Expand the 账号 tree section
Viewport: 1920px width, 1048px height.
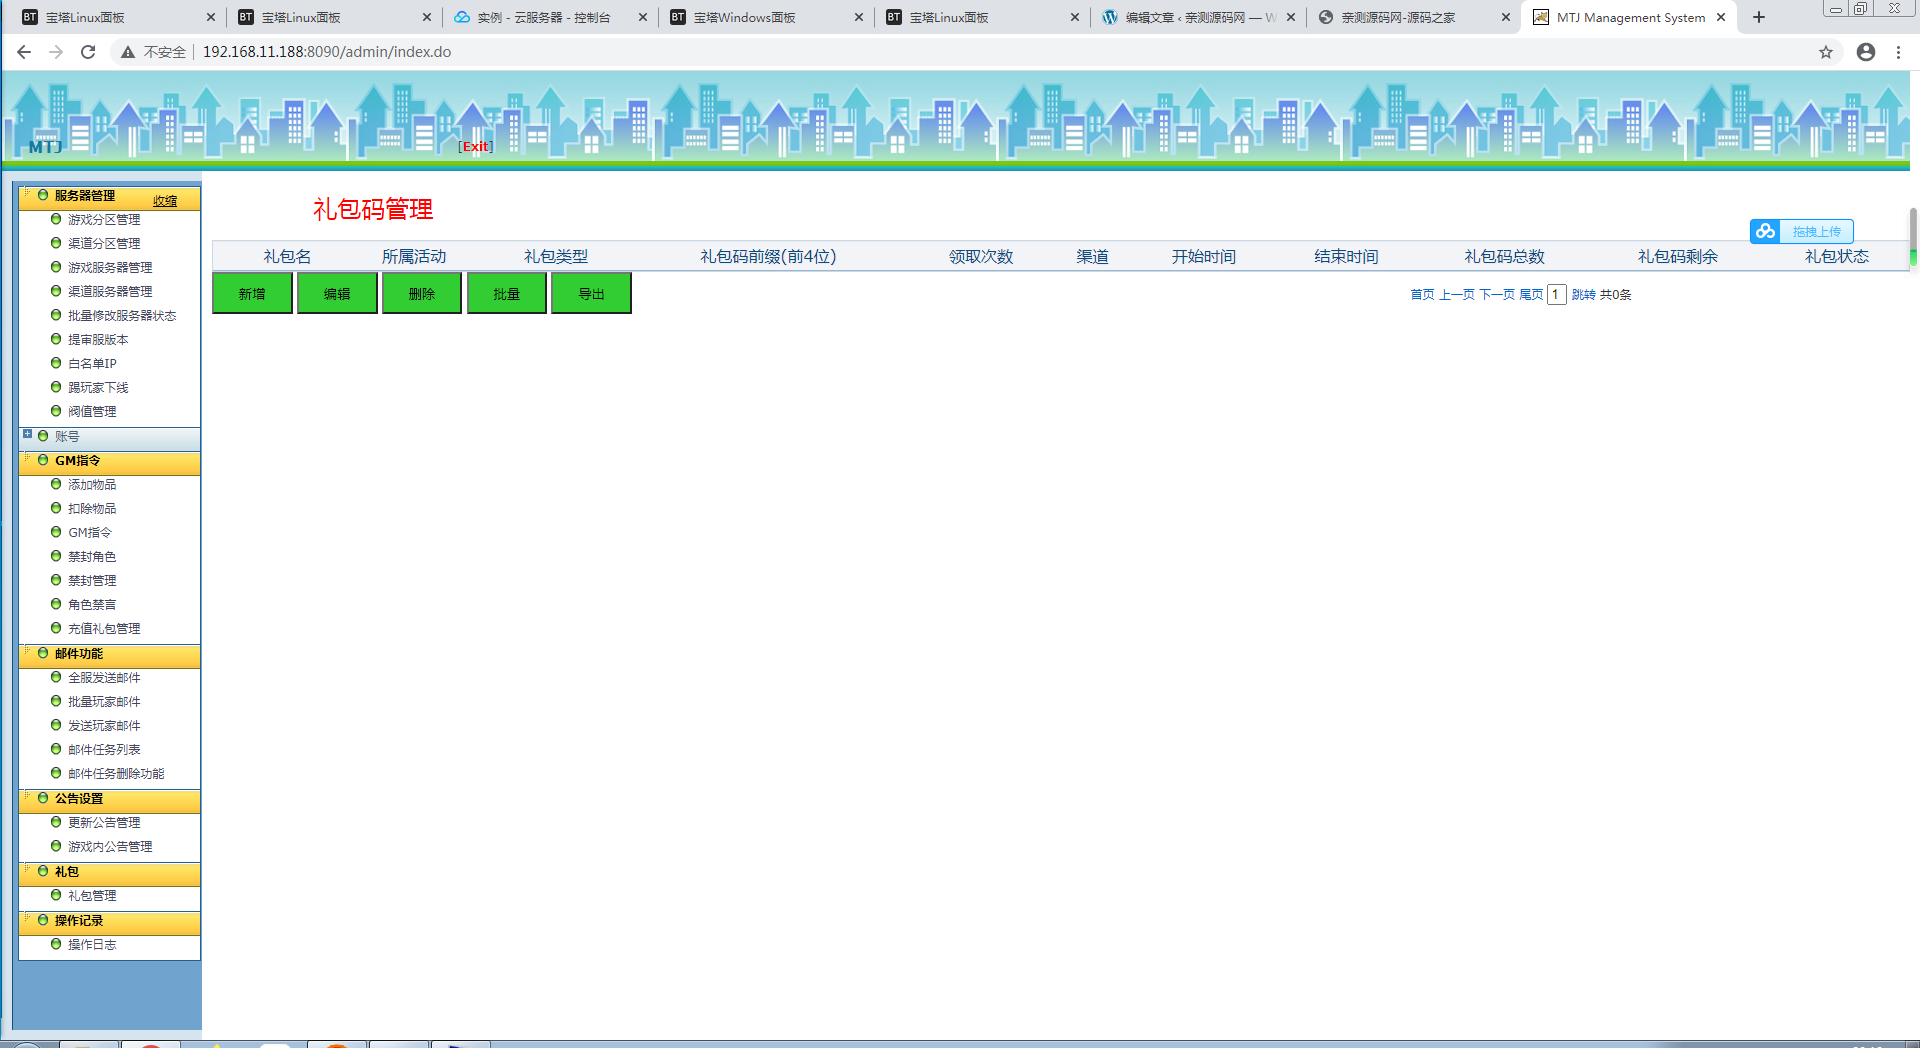(28, 435)
